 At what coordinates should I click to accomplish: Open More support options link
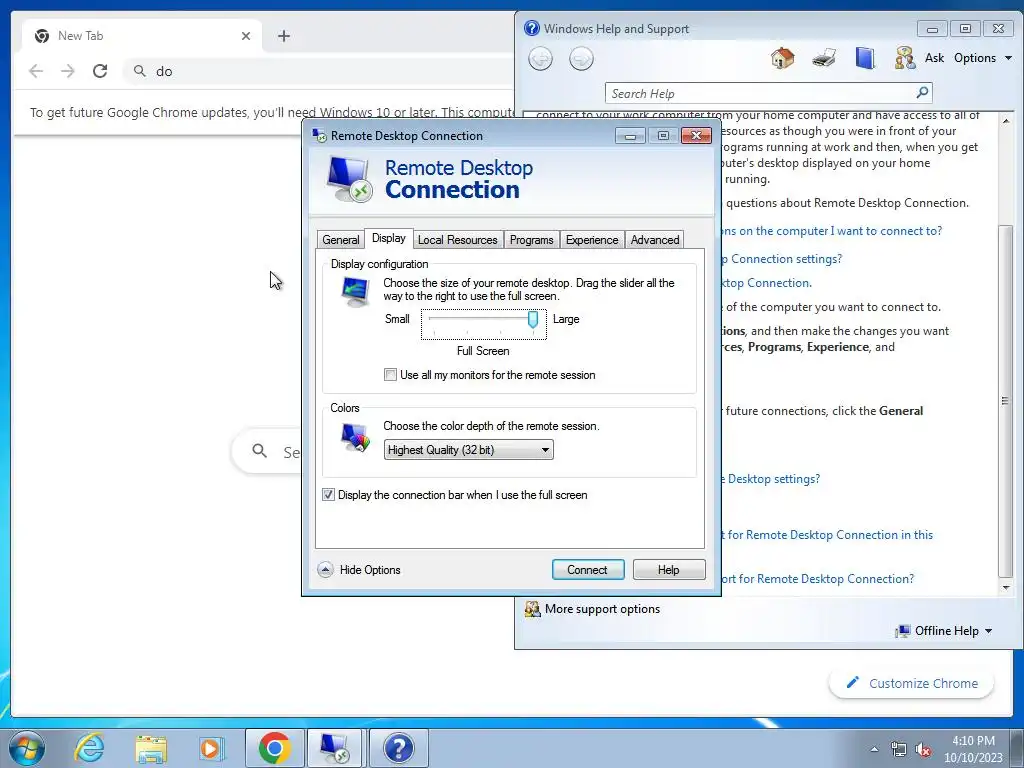pyautogui.click(x=602, y=609)
